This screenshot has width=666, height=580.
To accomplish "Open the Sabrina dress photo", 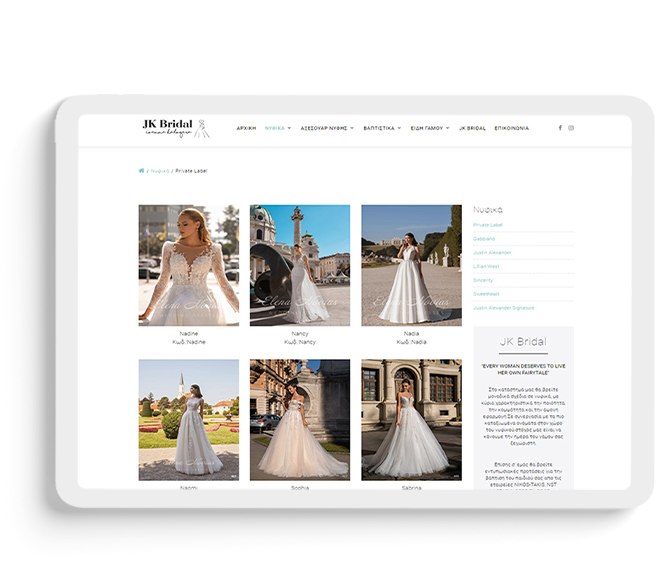I will (412, 420).
